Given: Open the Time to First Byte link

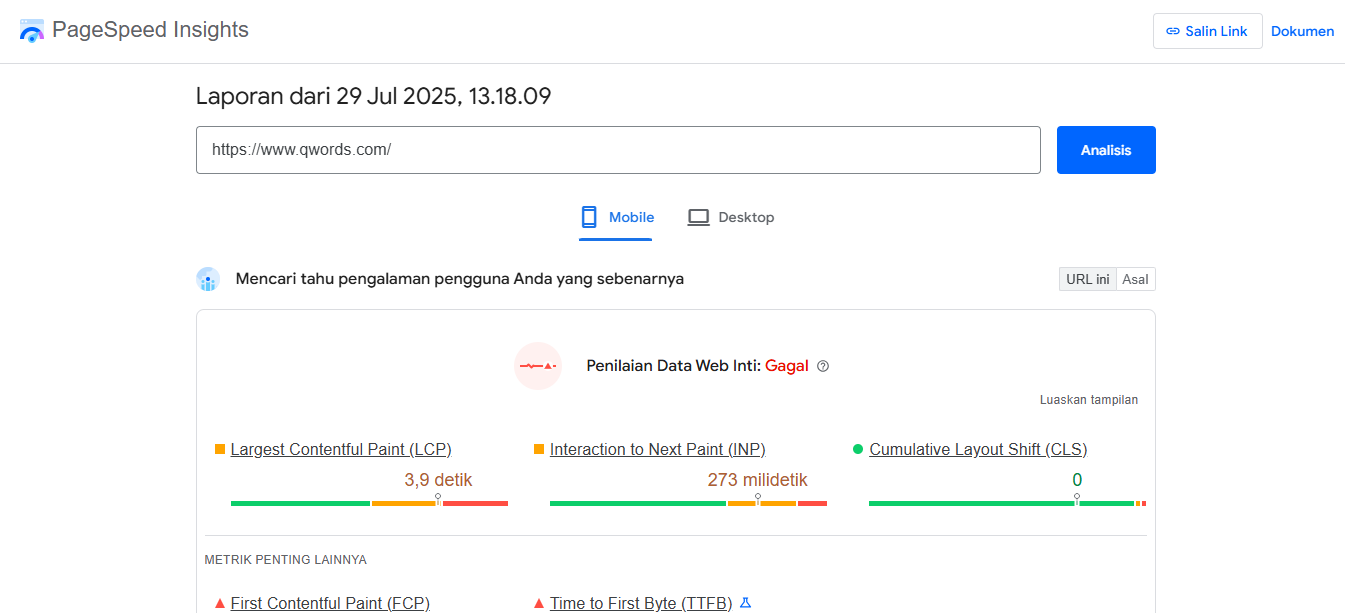Looking at the screenshot, I should (x=640, y=603).
